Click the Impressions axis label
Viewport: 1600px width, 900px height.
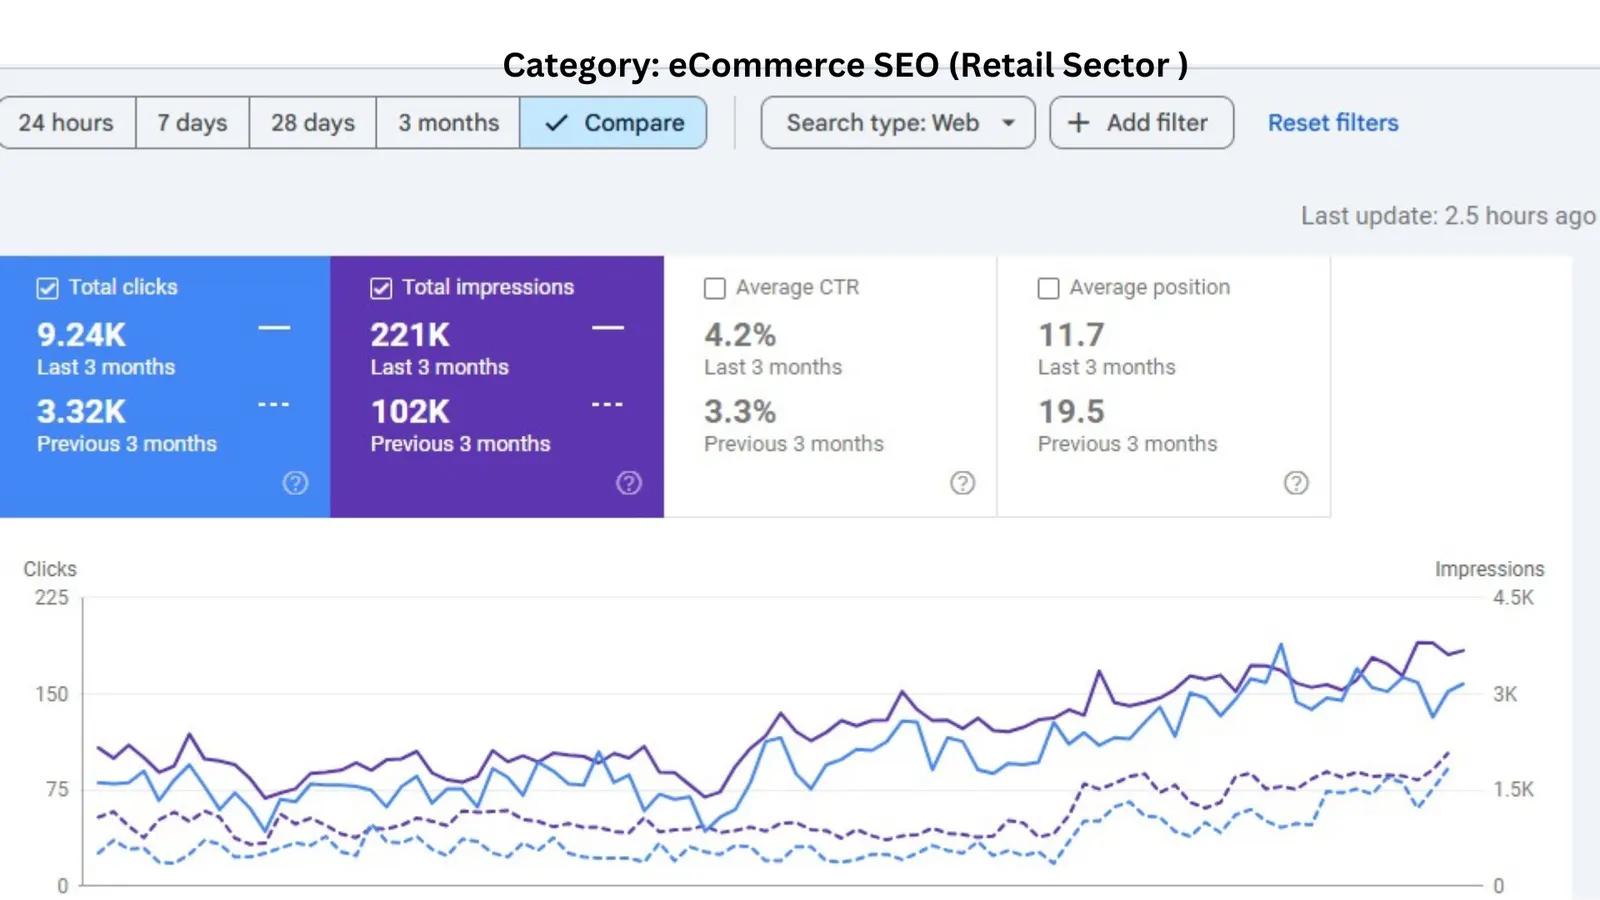point(1489,569)
